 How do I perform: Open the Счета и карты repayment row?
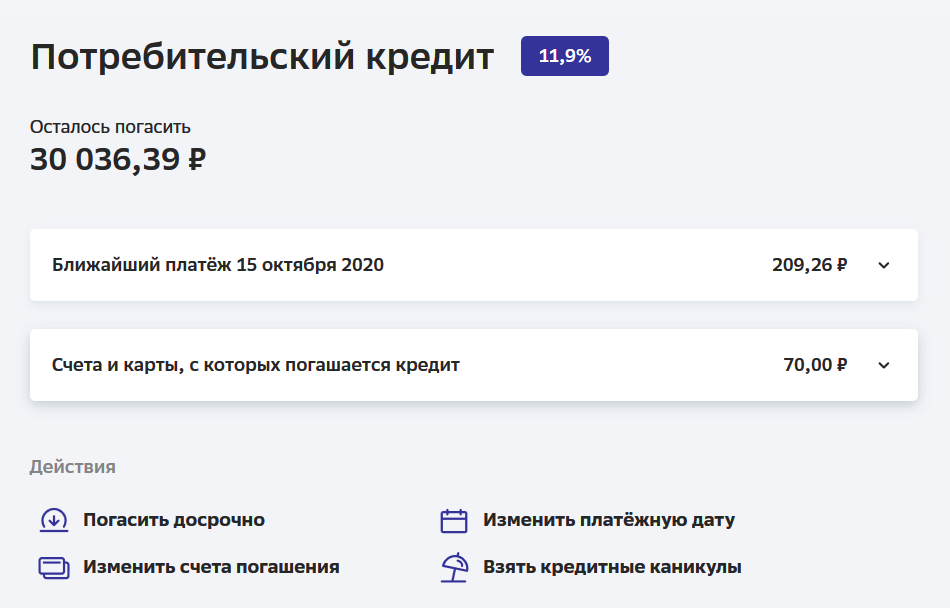pyautogui.click(x=255, y=365)
